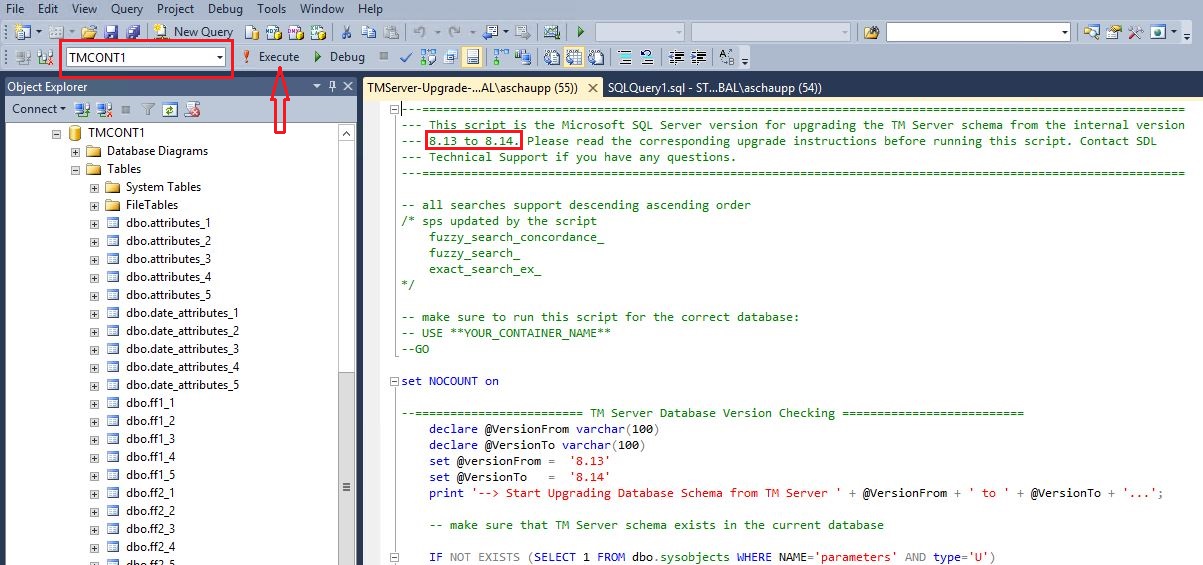
Task: Click the green Start arrow in top toolbar
Action: (x=580, y=32)
